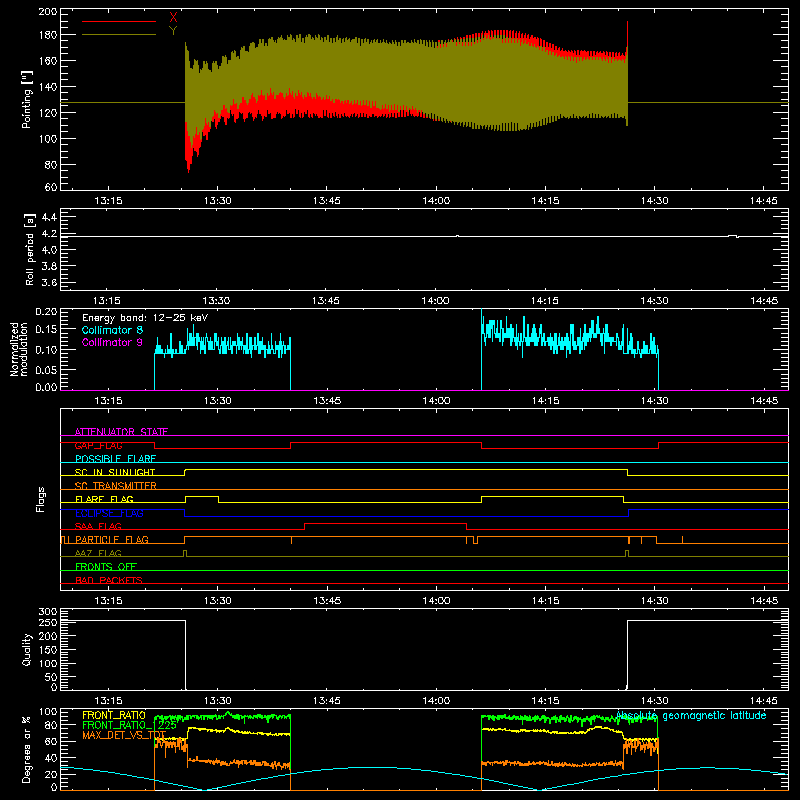Click the yellow FRONT_RATIO legend label
This screenshot has width=800, height=800.
[x=114, y=715]
